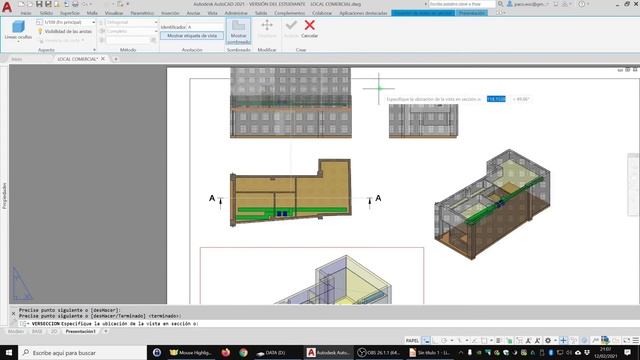Click the Desplazar move icon
The width and height of the screenshot is (640, 360).
click(267, 25)
